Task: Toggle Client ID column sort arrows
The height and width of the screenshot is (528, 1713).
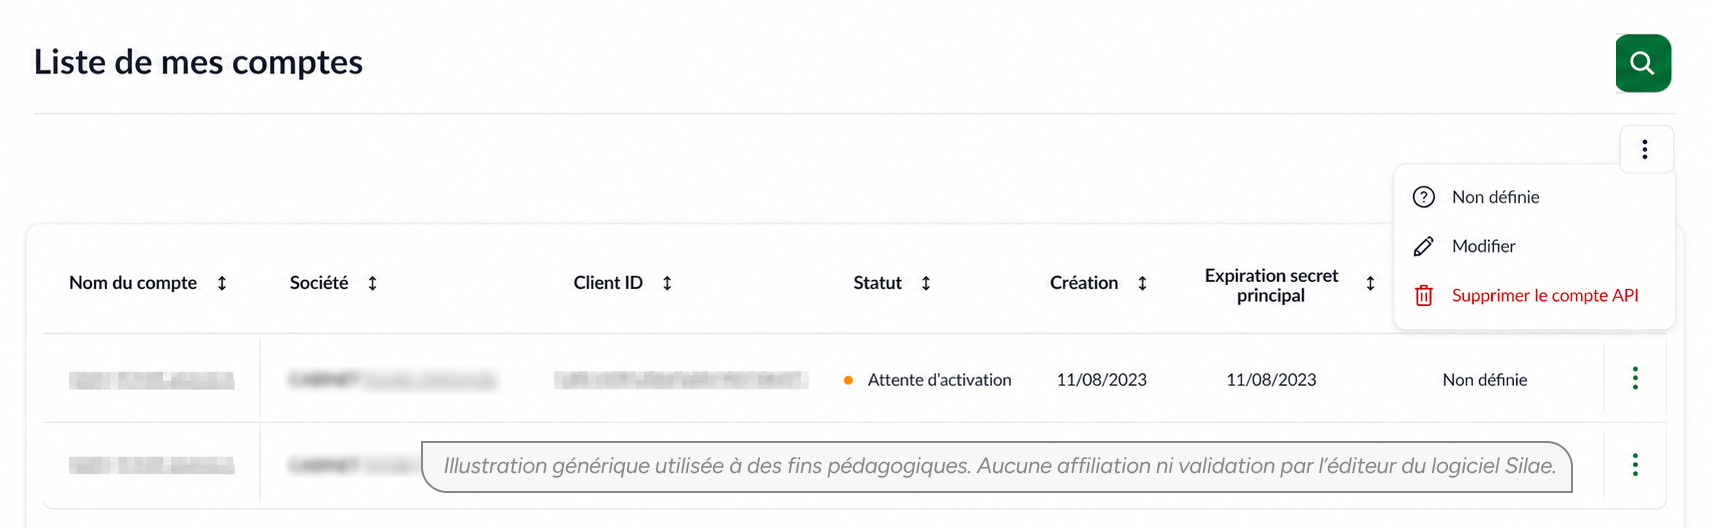Action: coord(667,283)
